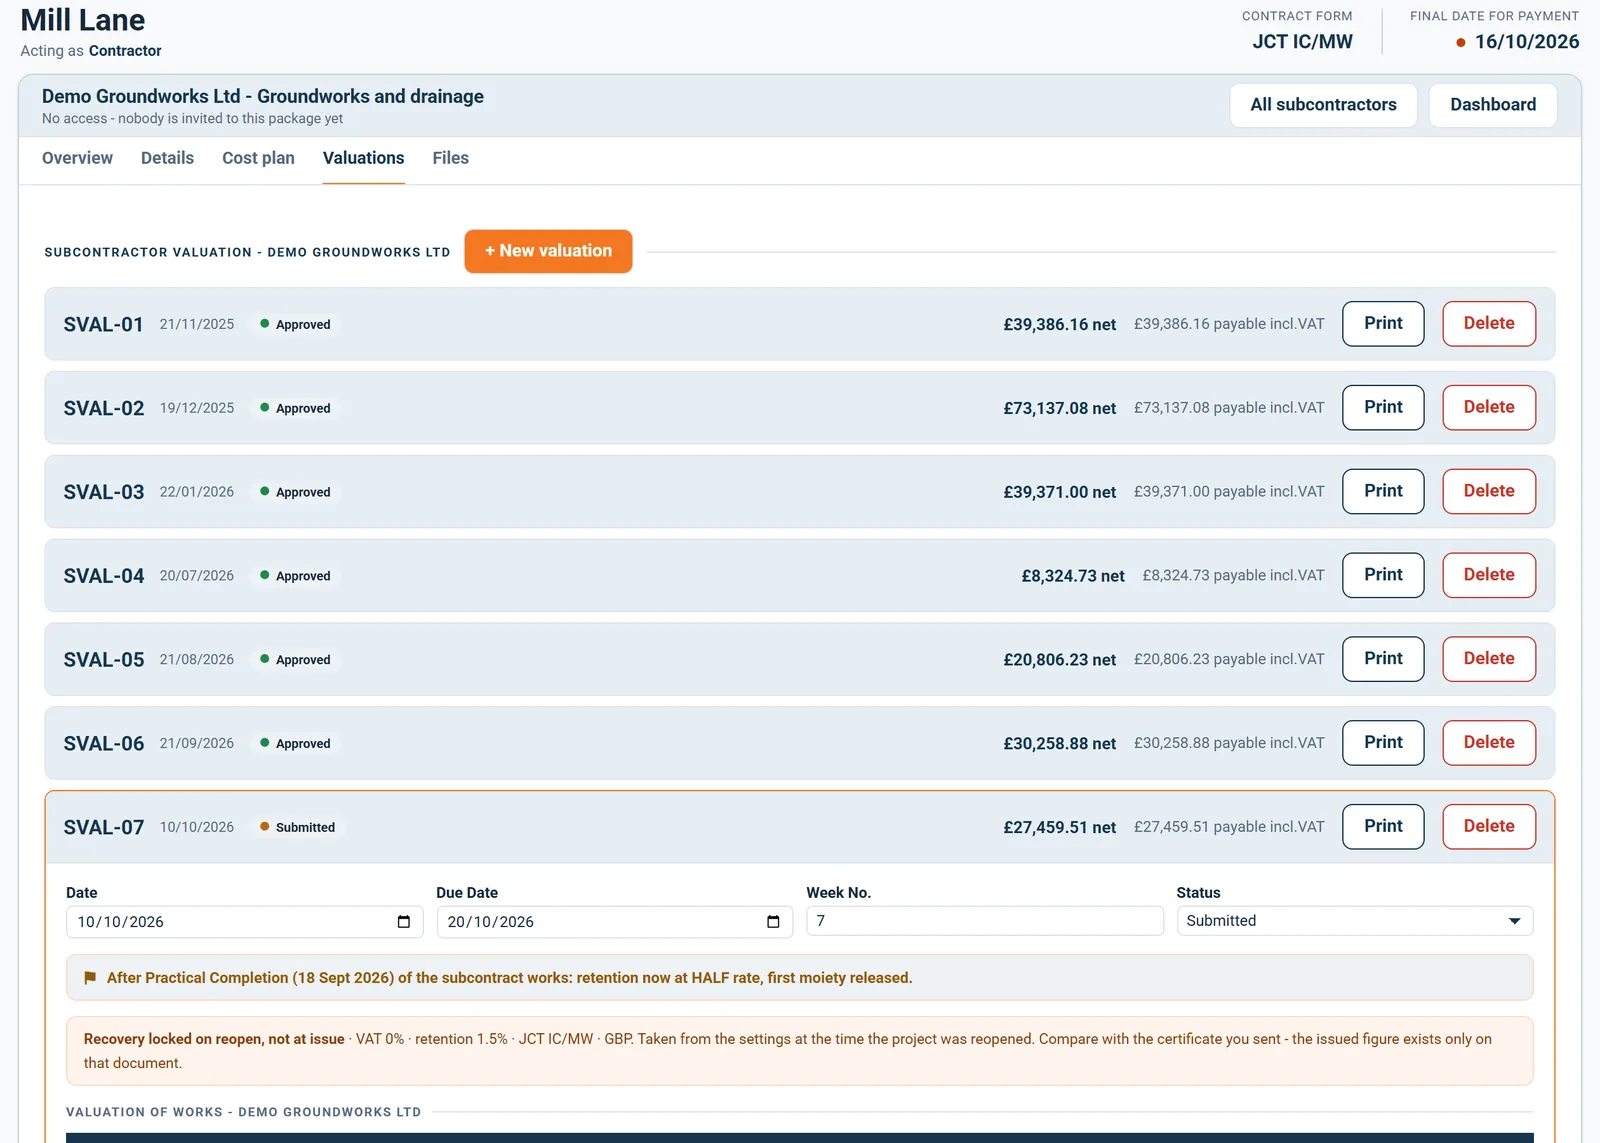Viewport: 1600px width, 1143px height.
Task: Open the Cost plan tab
Action: point(258,158)
